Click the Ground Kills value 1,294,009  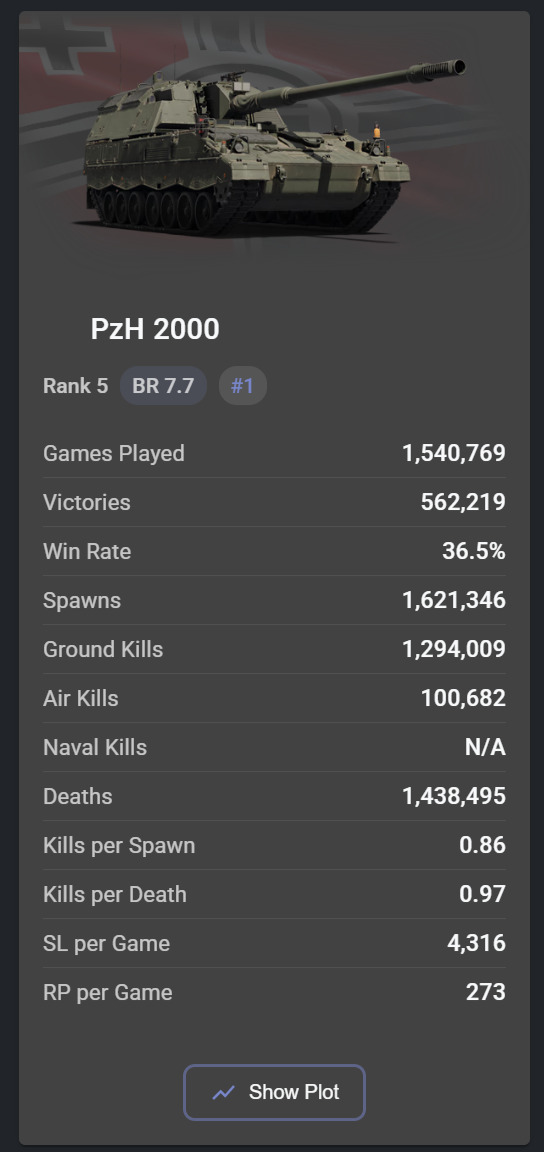pos(454,649)
